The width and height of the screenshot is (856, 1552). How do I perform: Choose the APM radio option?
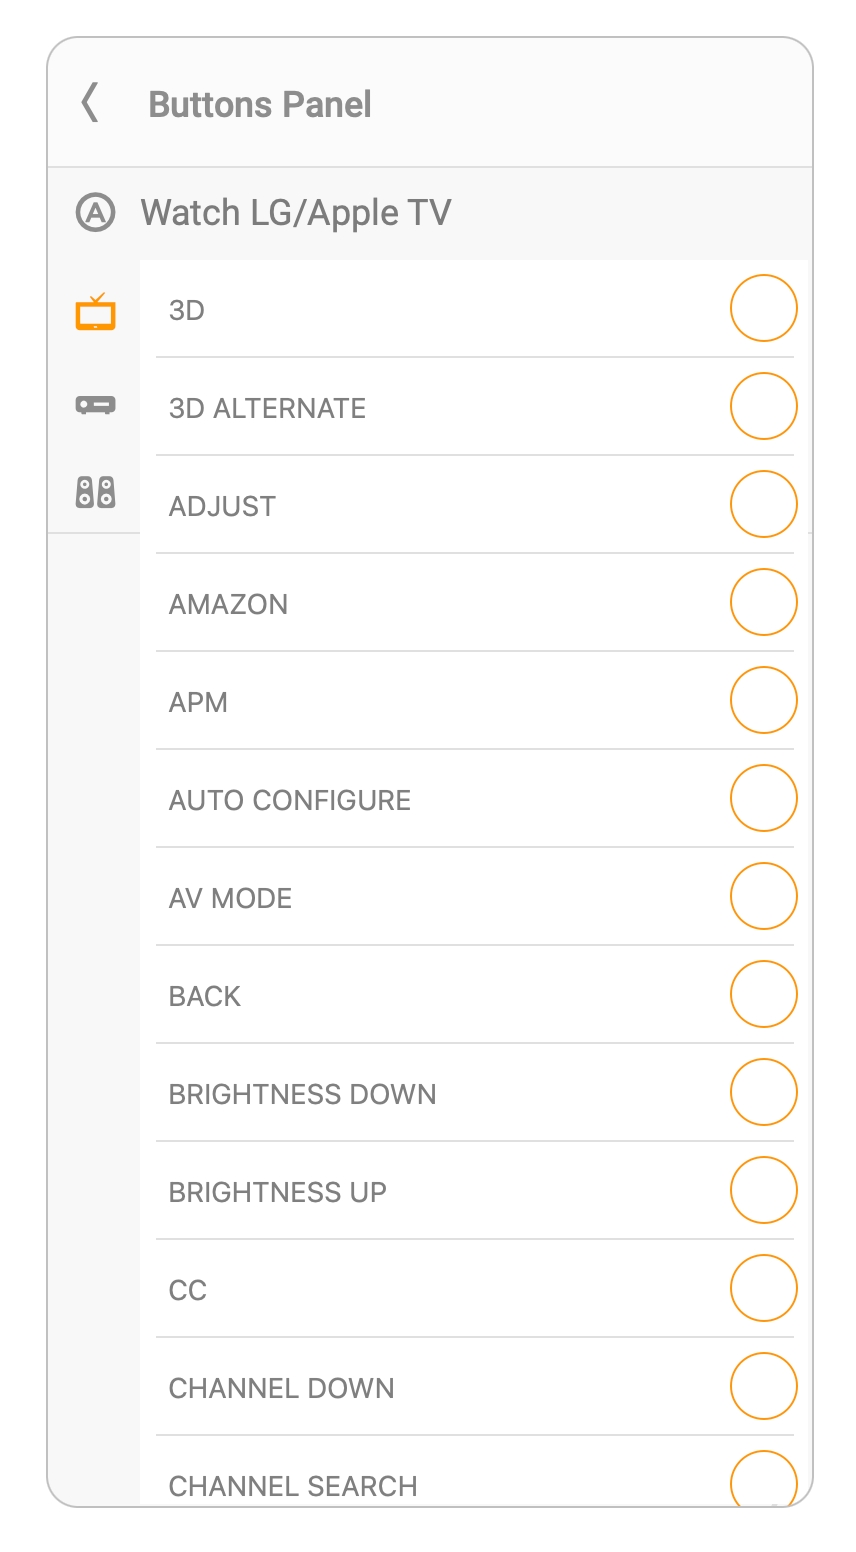(763, 700)
